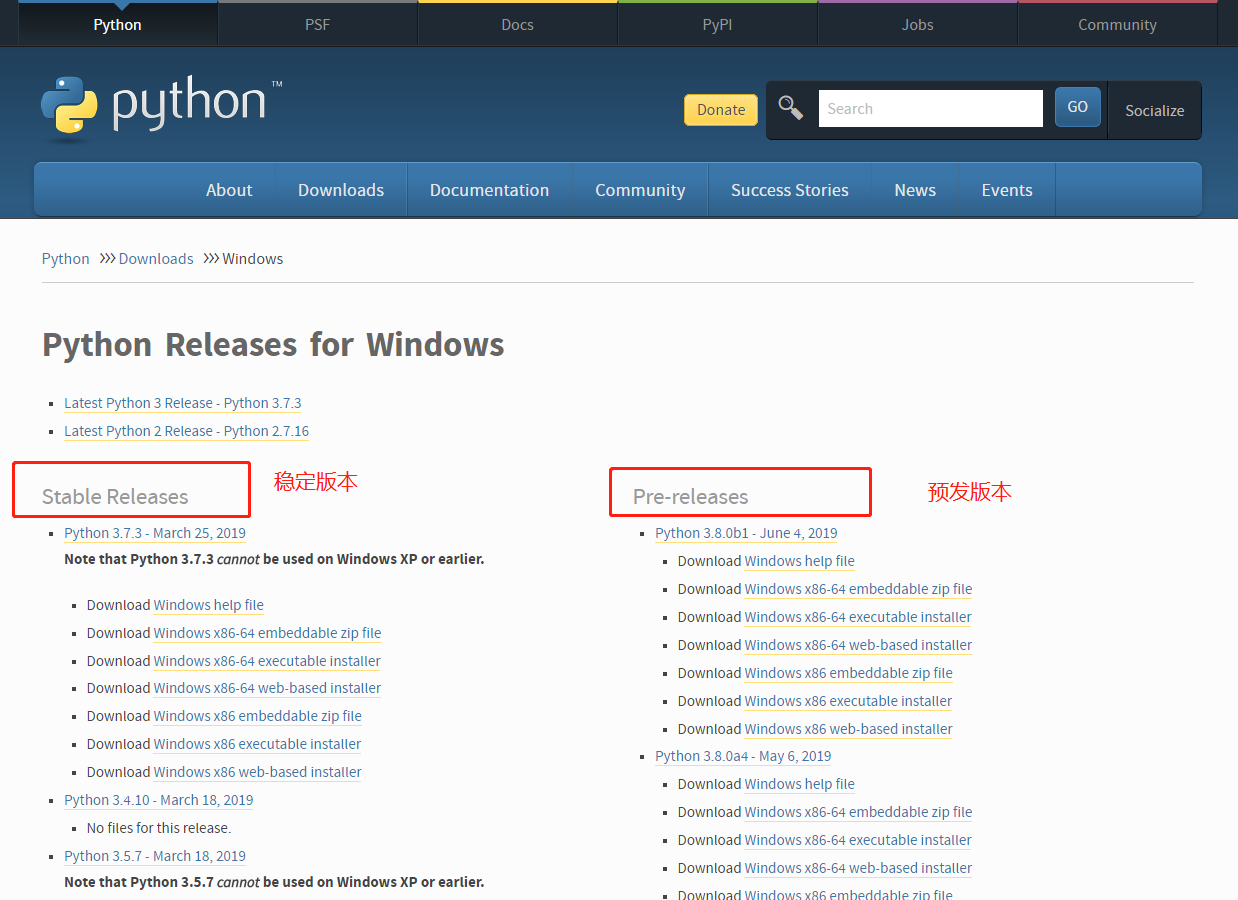The image size is (1238, 900).
Task: Click the Donate button
Action: click(721, 110)
